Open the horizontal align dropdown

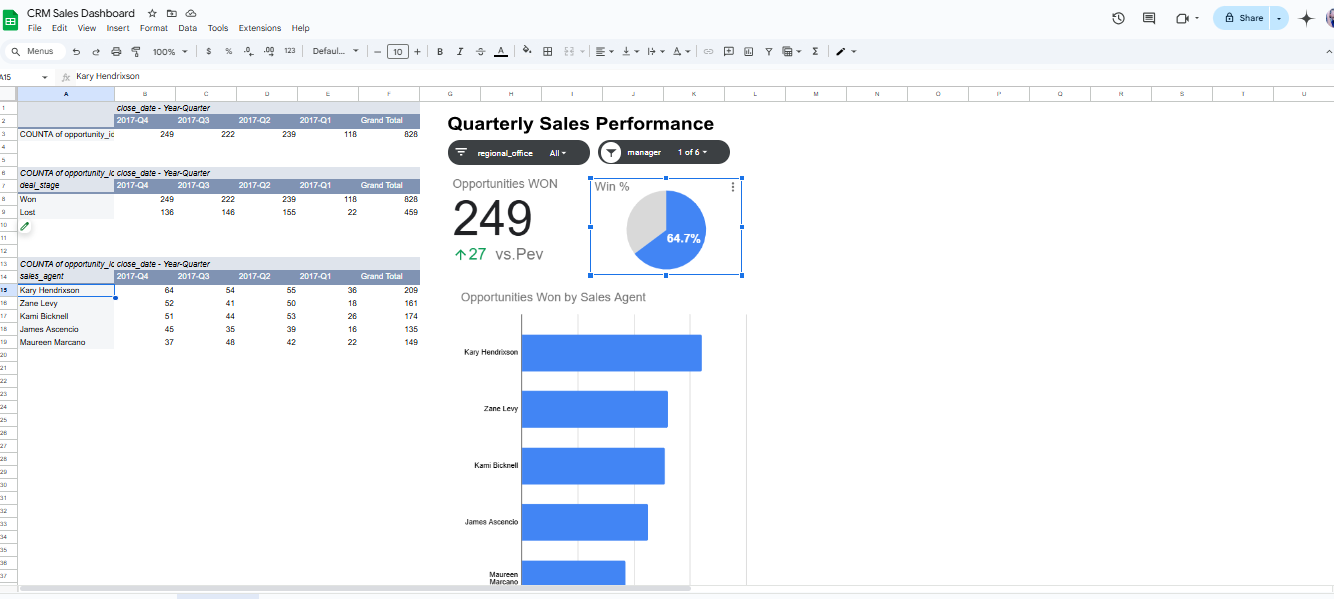click(x=604, y=51)
